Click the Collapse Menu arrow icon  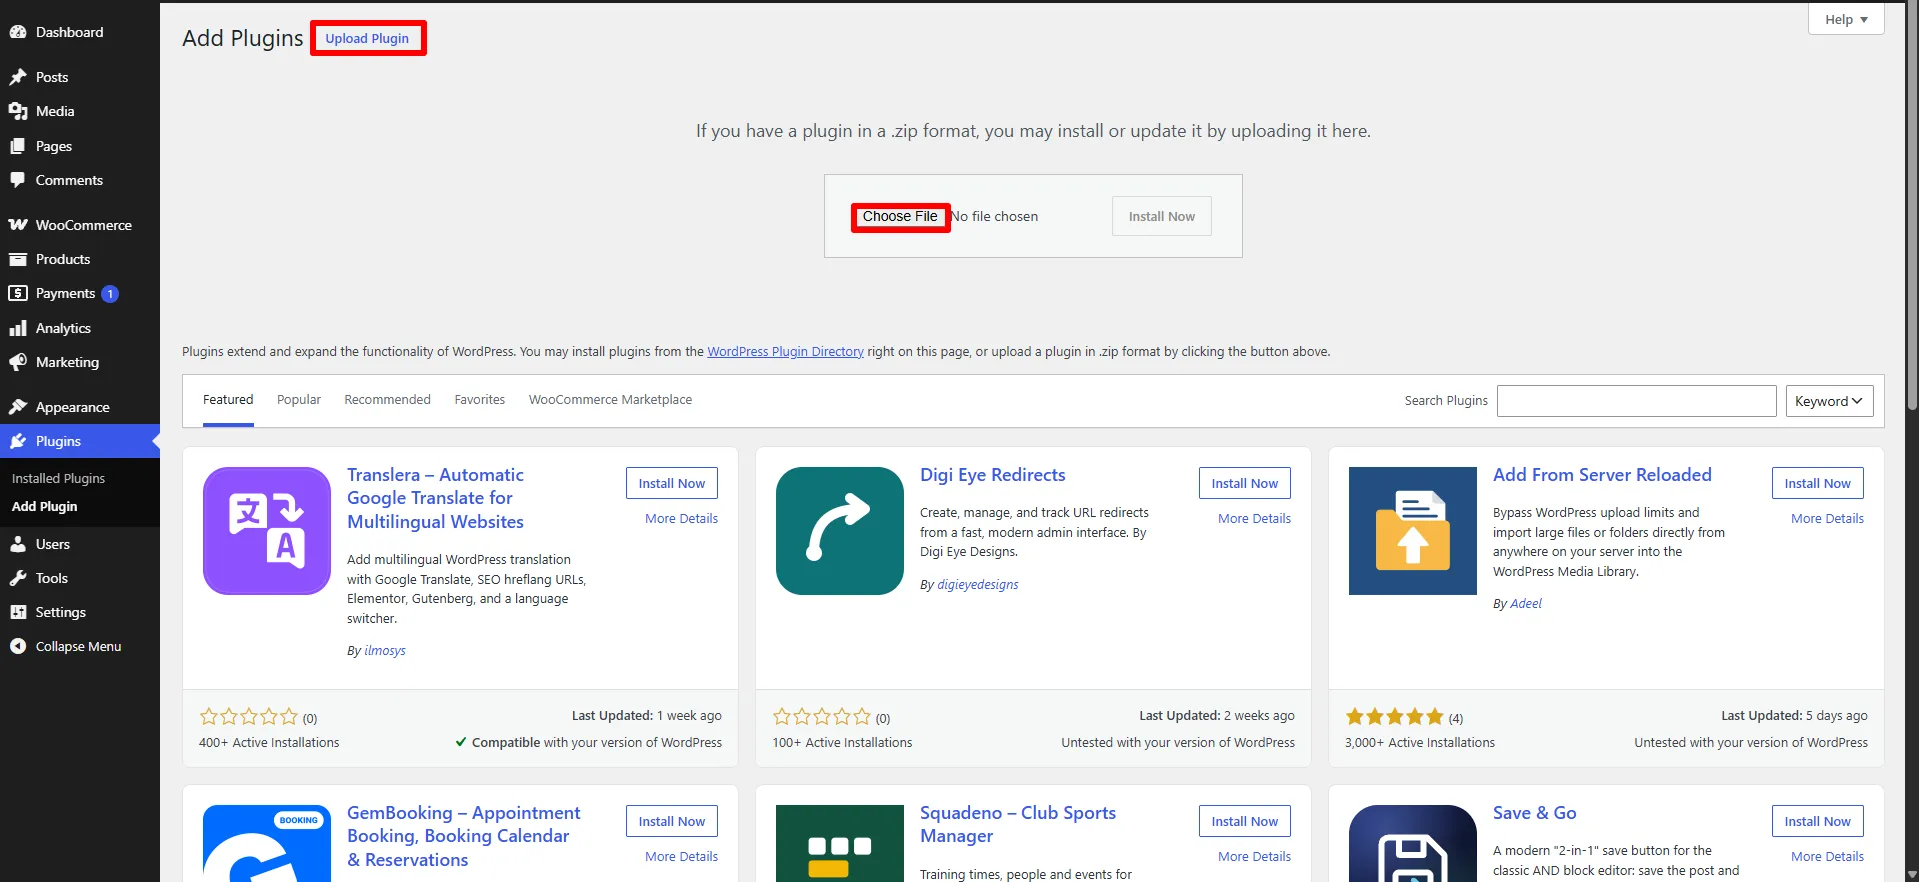pos(18,646)
